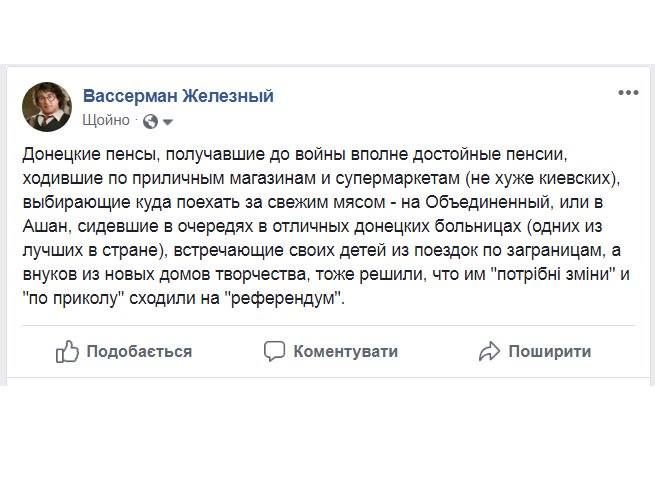The width and height of the screenshot is (655, 493).
Task: Click the share arrow icon
Action: 489,351
